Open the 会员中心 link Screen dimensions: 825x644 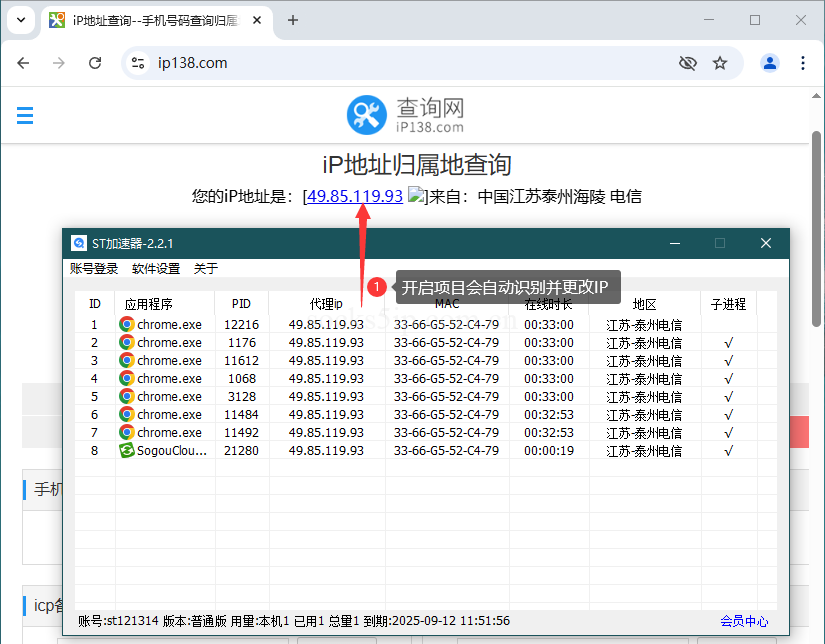744,620
